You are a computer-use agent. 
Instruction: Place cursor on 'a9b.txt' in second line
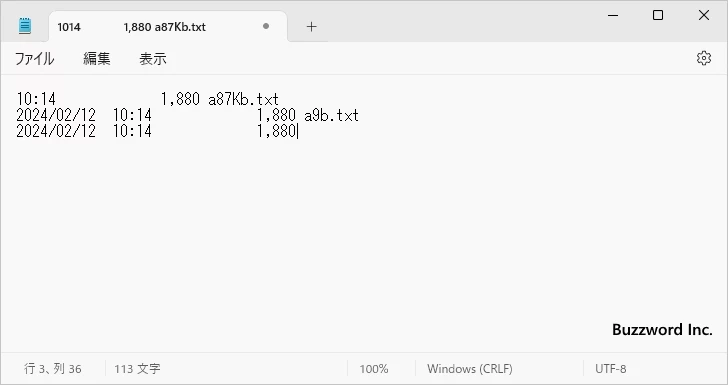tap(332, 115)
